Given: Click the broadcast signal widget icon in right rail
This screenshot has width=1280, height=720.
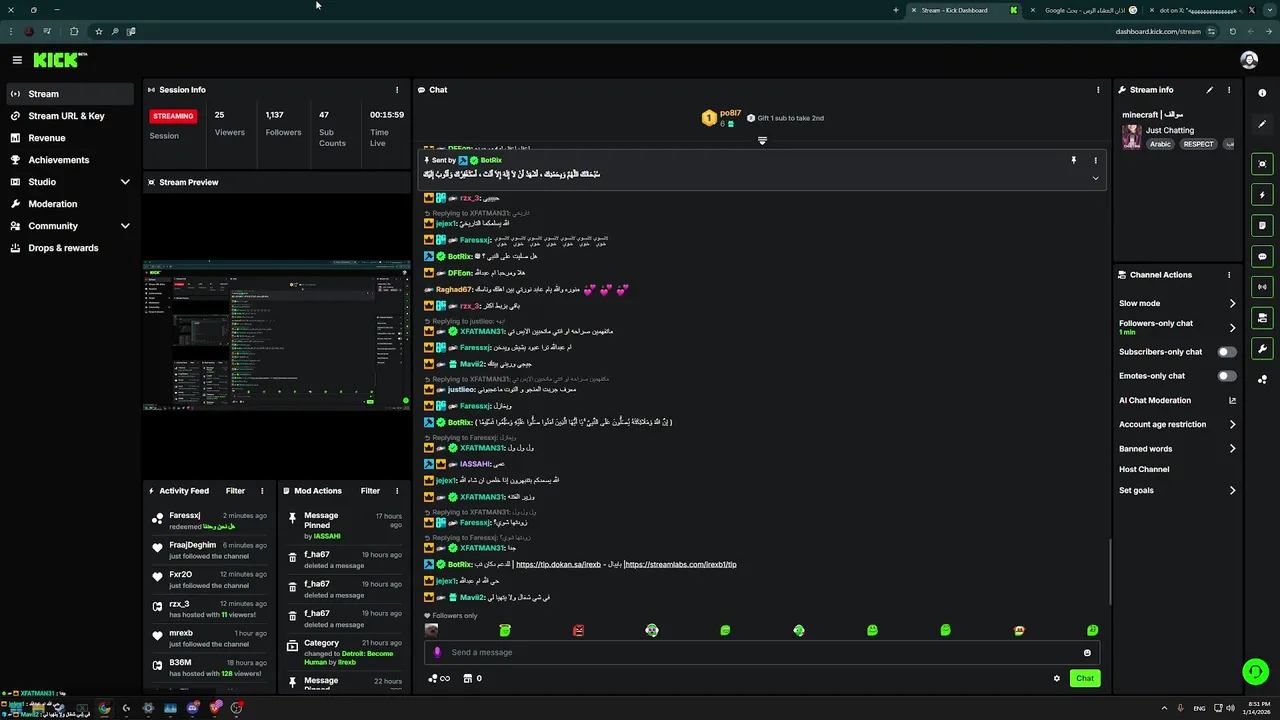Looking at the screenshot, I should coord(1262,287).
